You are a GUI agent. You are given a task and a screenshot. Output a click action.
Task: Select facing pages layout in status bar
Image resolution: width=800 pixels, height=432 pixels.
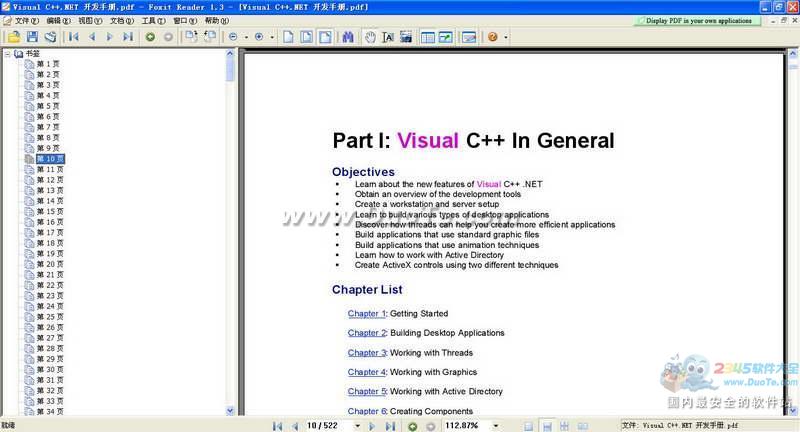tap(564, 426)
